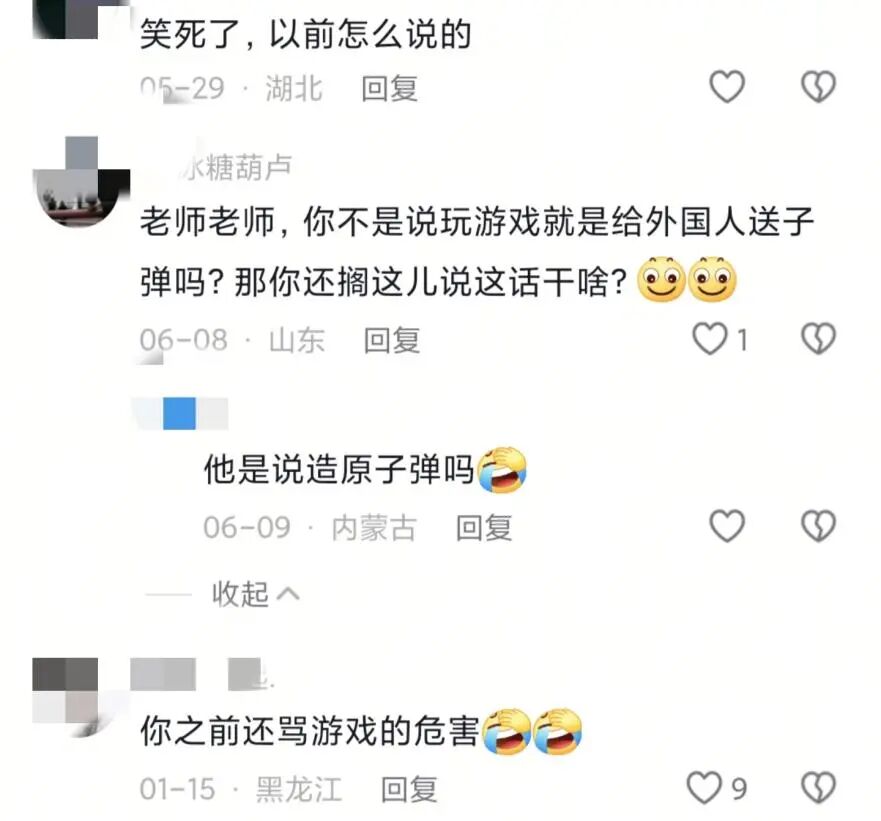The image size is (881, 821).
Task: Open avatar of the top 湖北 commenter
Action: coord(66,19)
